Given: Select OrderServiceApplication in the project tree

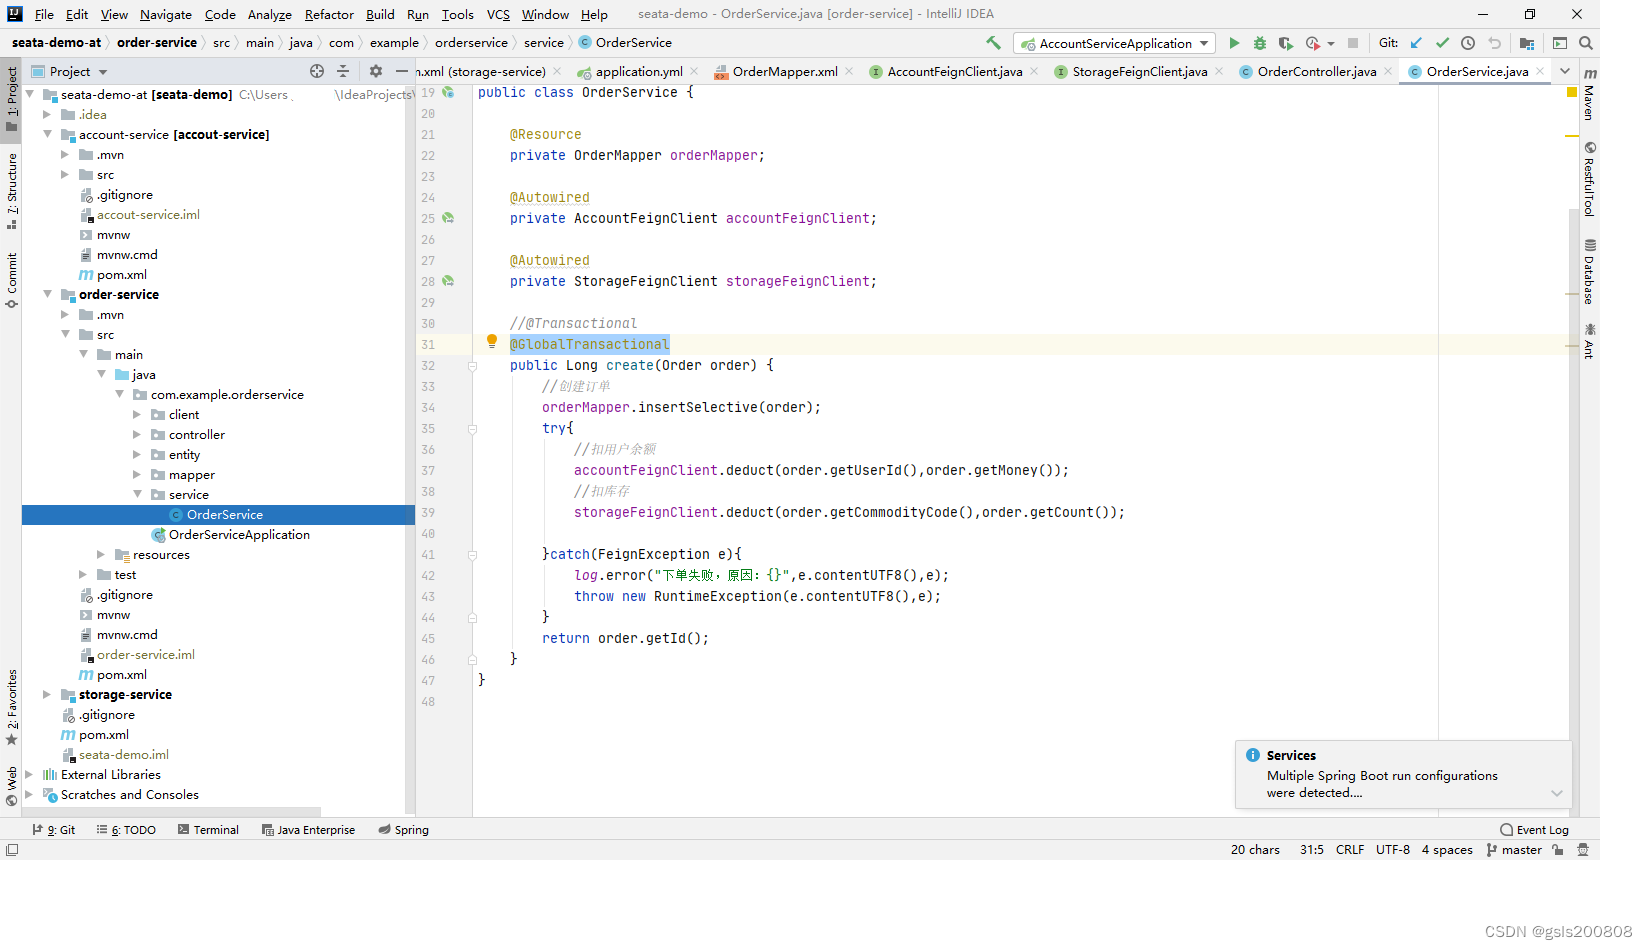Looking at the screenshot, I should click(x=239, y=535).
